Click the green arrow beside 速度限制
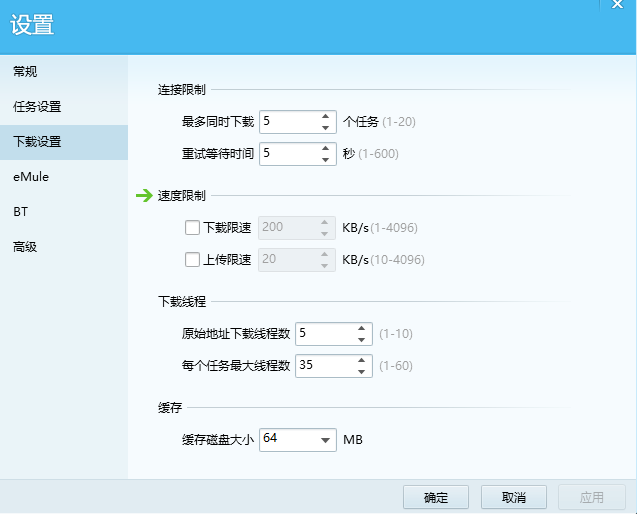The image size is (637, 514). (x=143, y=196)
